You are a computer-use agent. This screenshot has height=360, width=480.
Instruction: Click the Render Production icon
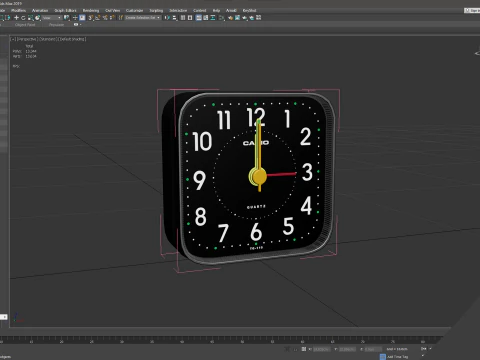pos(245,18)
